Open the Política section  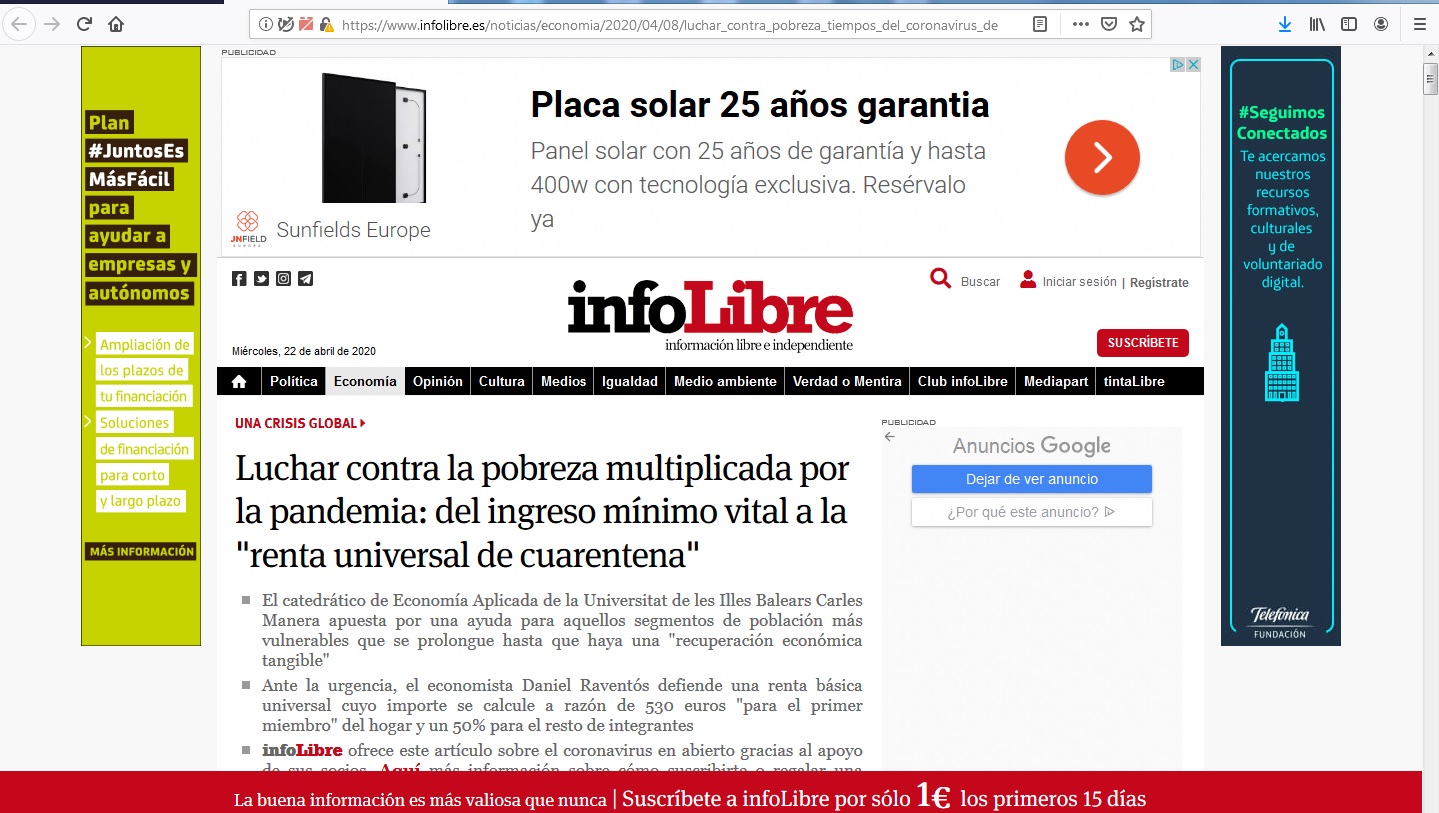tap(293, 381)
